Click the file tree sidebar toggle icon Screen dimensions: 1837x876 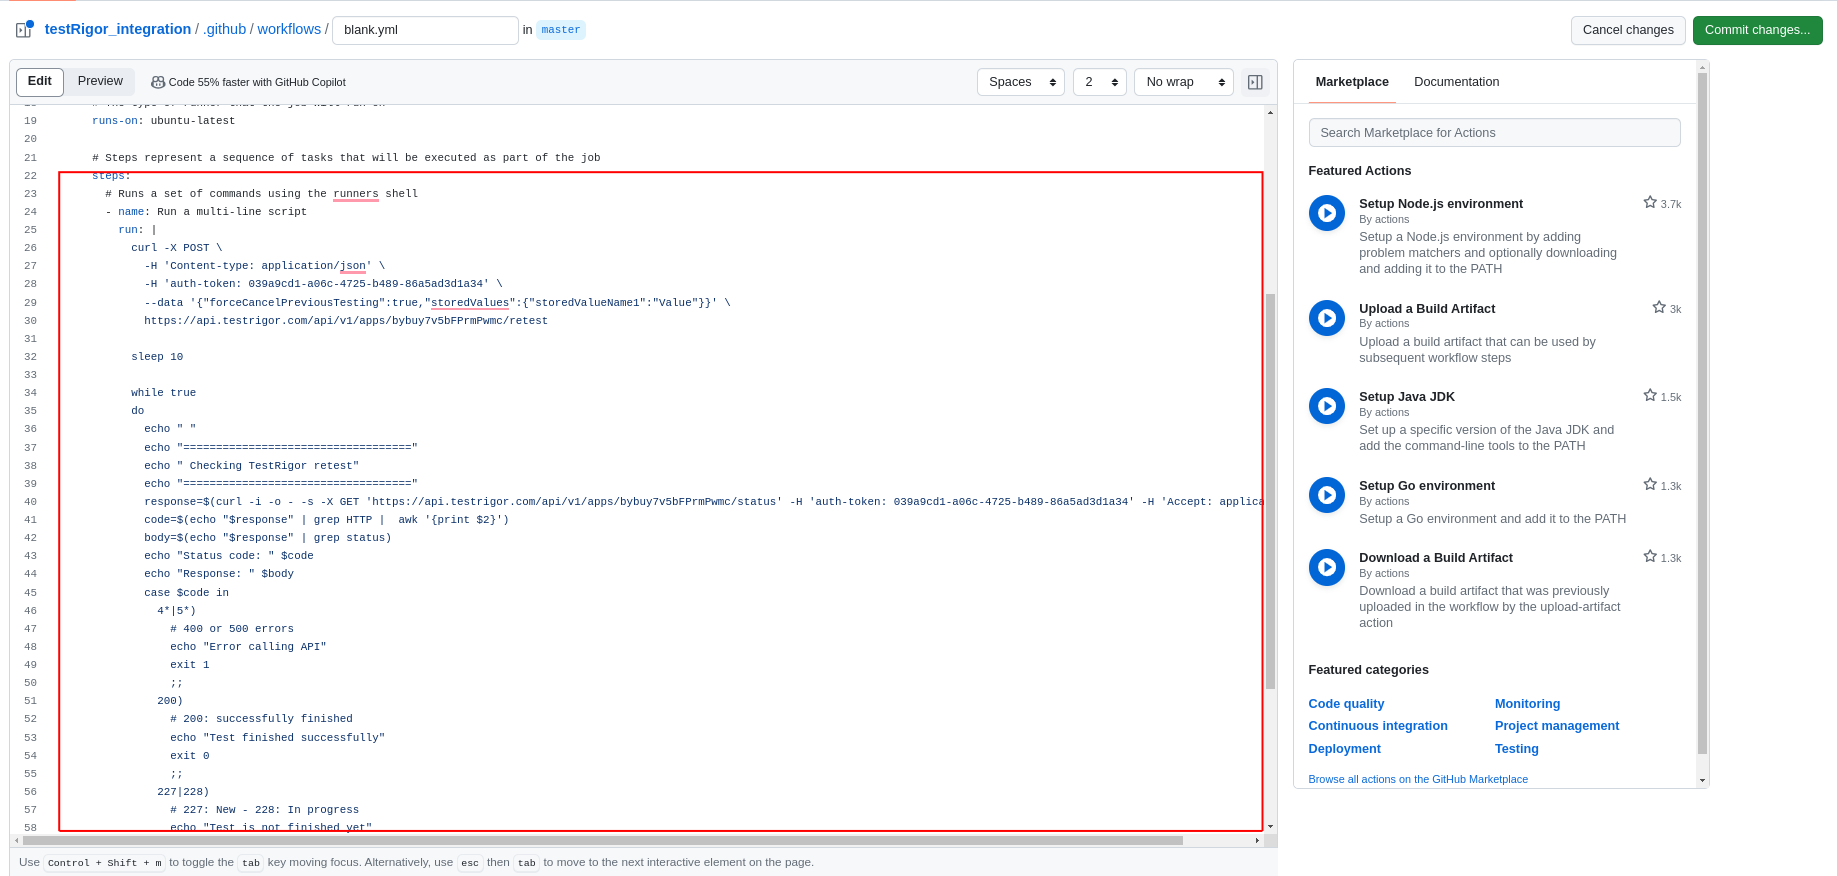point(24,30)
